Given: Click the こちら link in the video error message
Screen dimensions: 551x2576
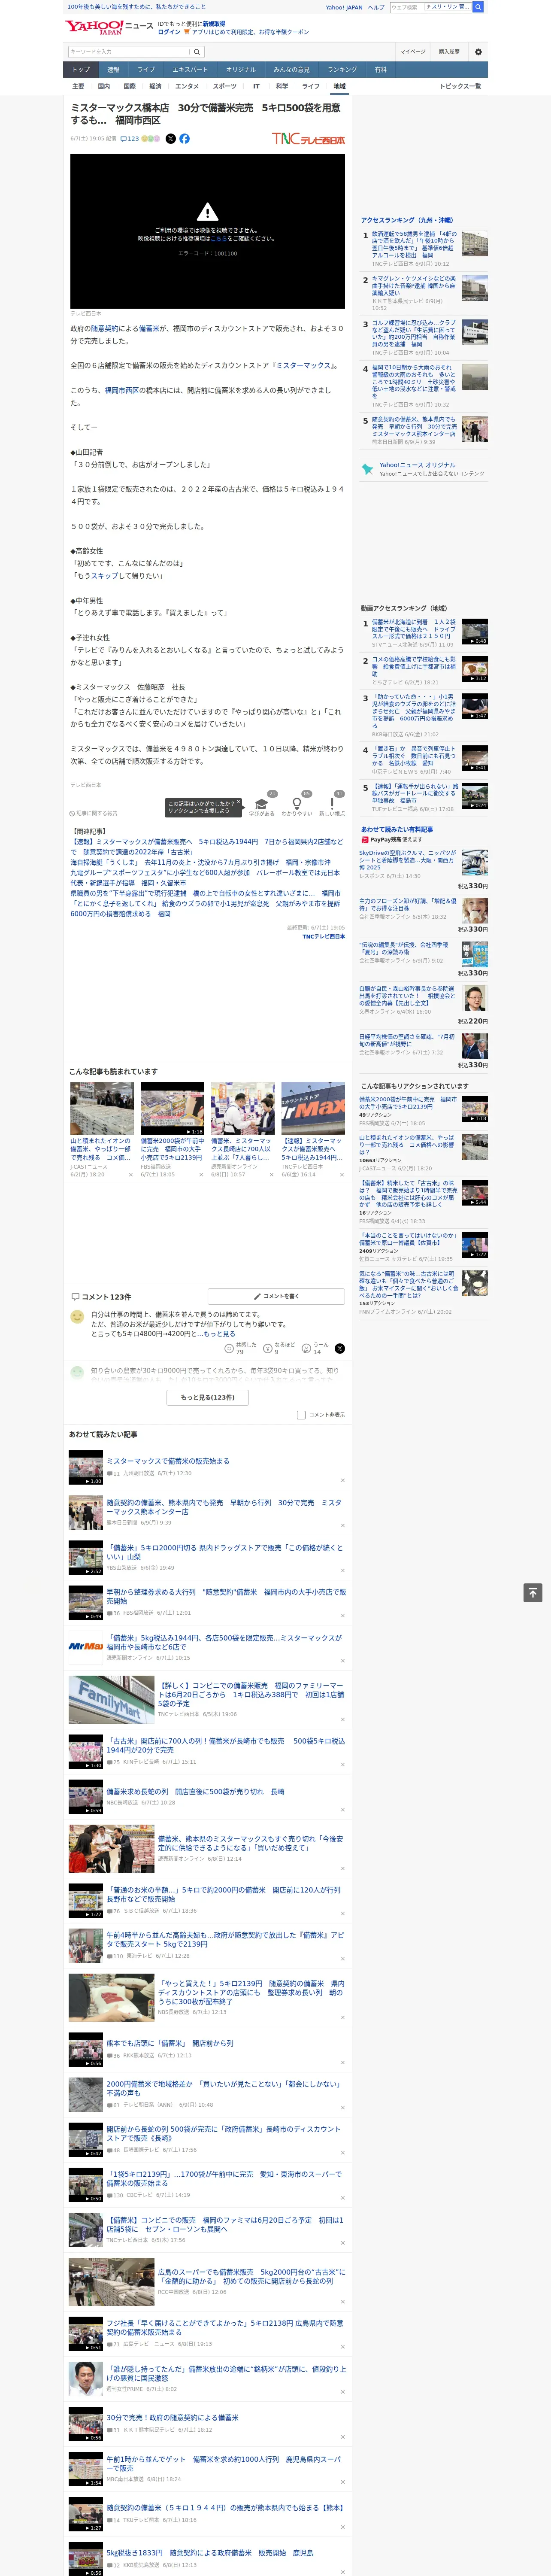Looking at the screenshot, I should pos(218,239).
